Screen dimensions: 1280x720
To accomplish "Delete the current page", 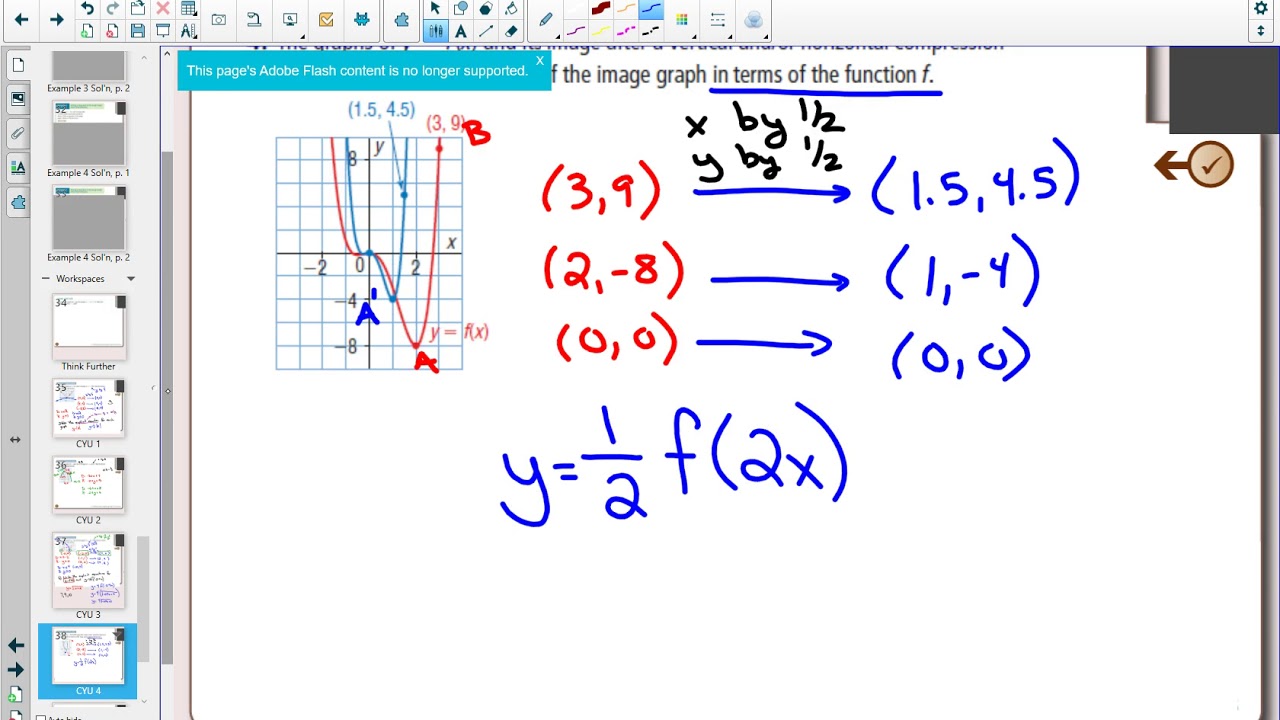I will tap(112, 32).
